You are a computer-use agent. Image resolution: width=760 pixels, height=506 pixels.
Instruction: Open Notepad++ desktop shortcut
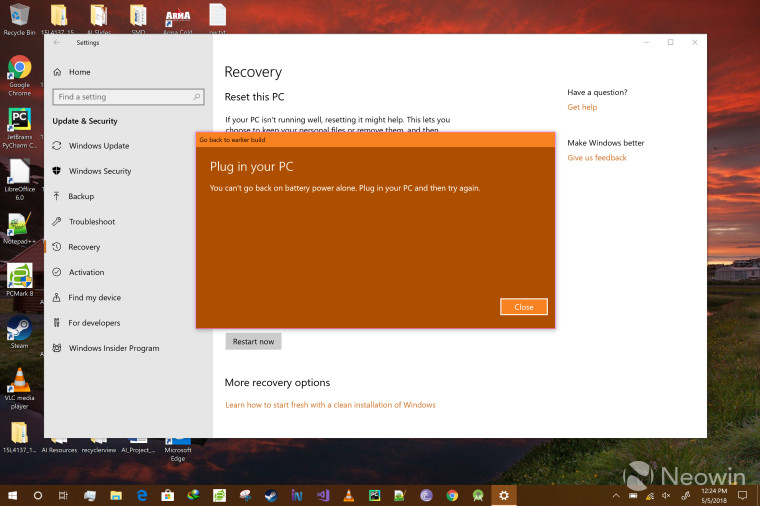pos(19,229)
